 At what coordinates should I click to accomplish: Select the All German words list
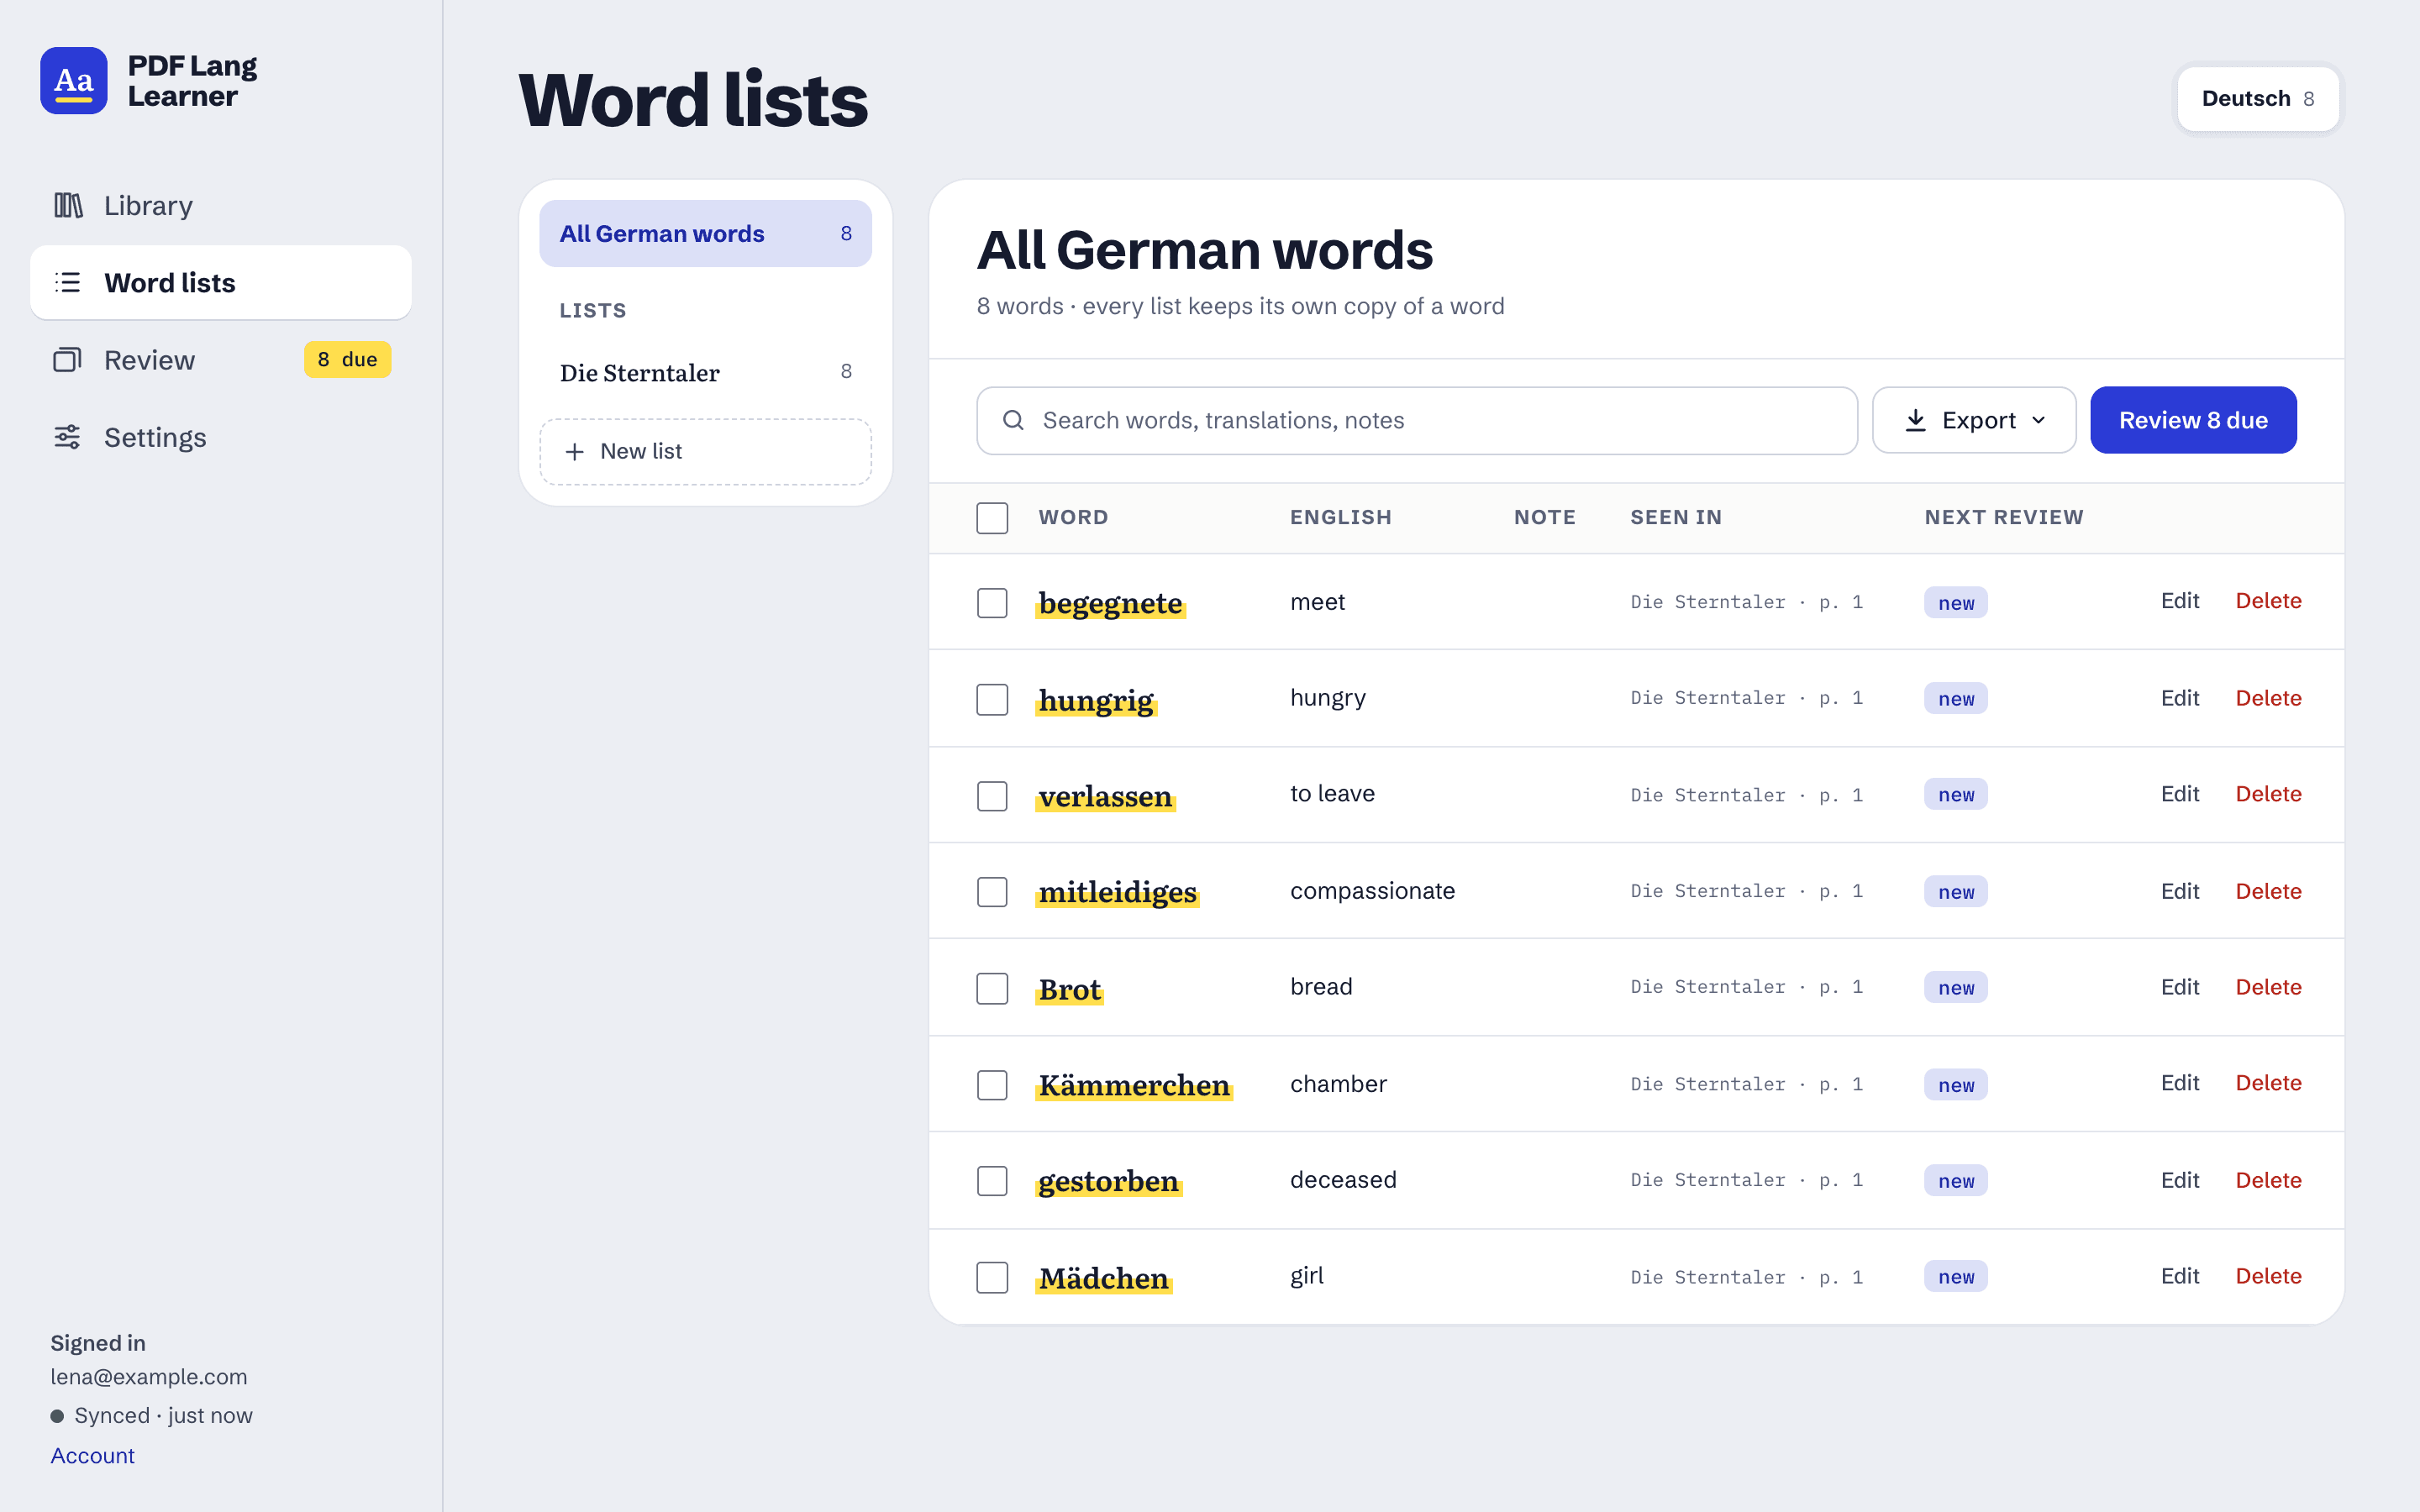[705, 233]
